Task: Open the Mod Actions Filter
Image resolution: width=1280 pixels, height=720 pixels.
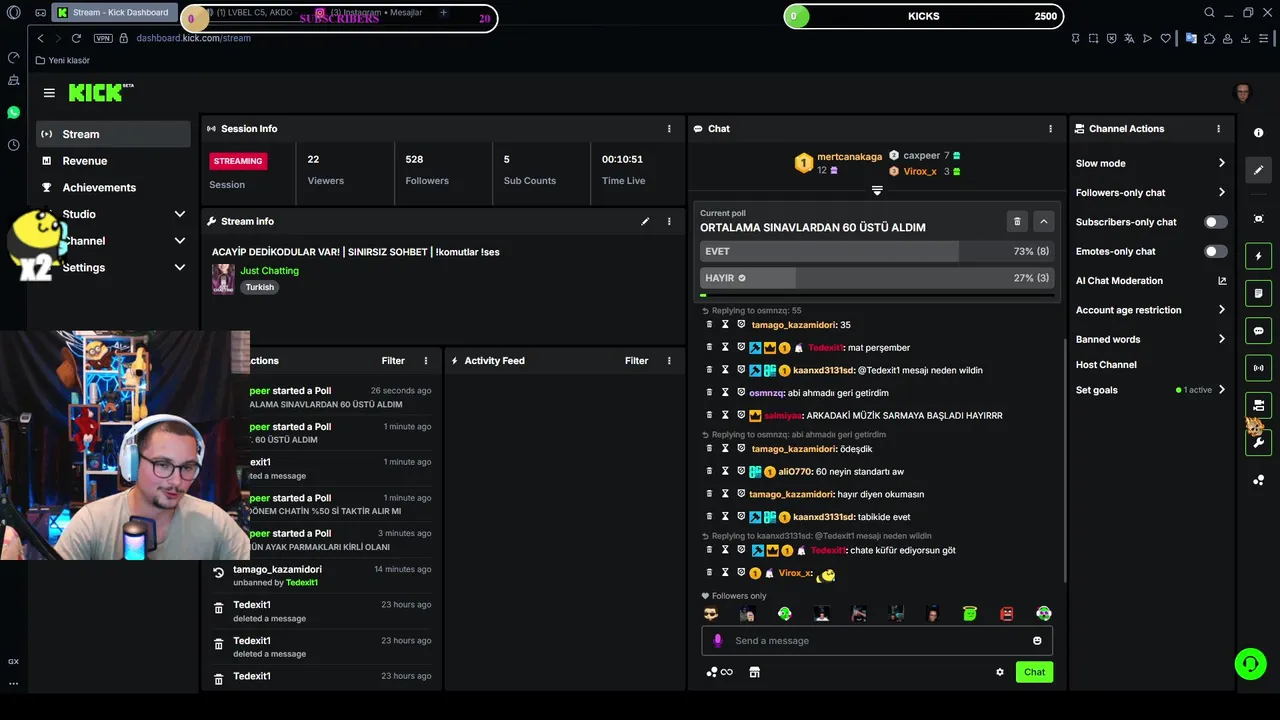Action: (393, 361)
